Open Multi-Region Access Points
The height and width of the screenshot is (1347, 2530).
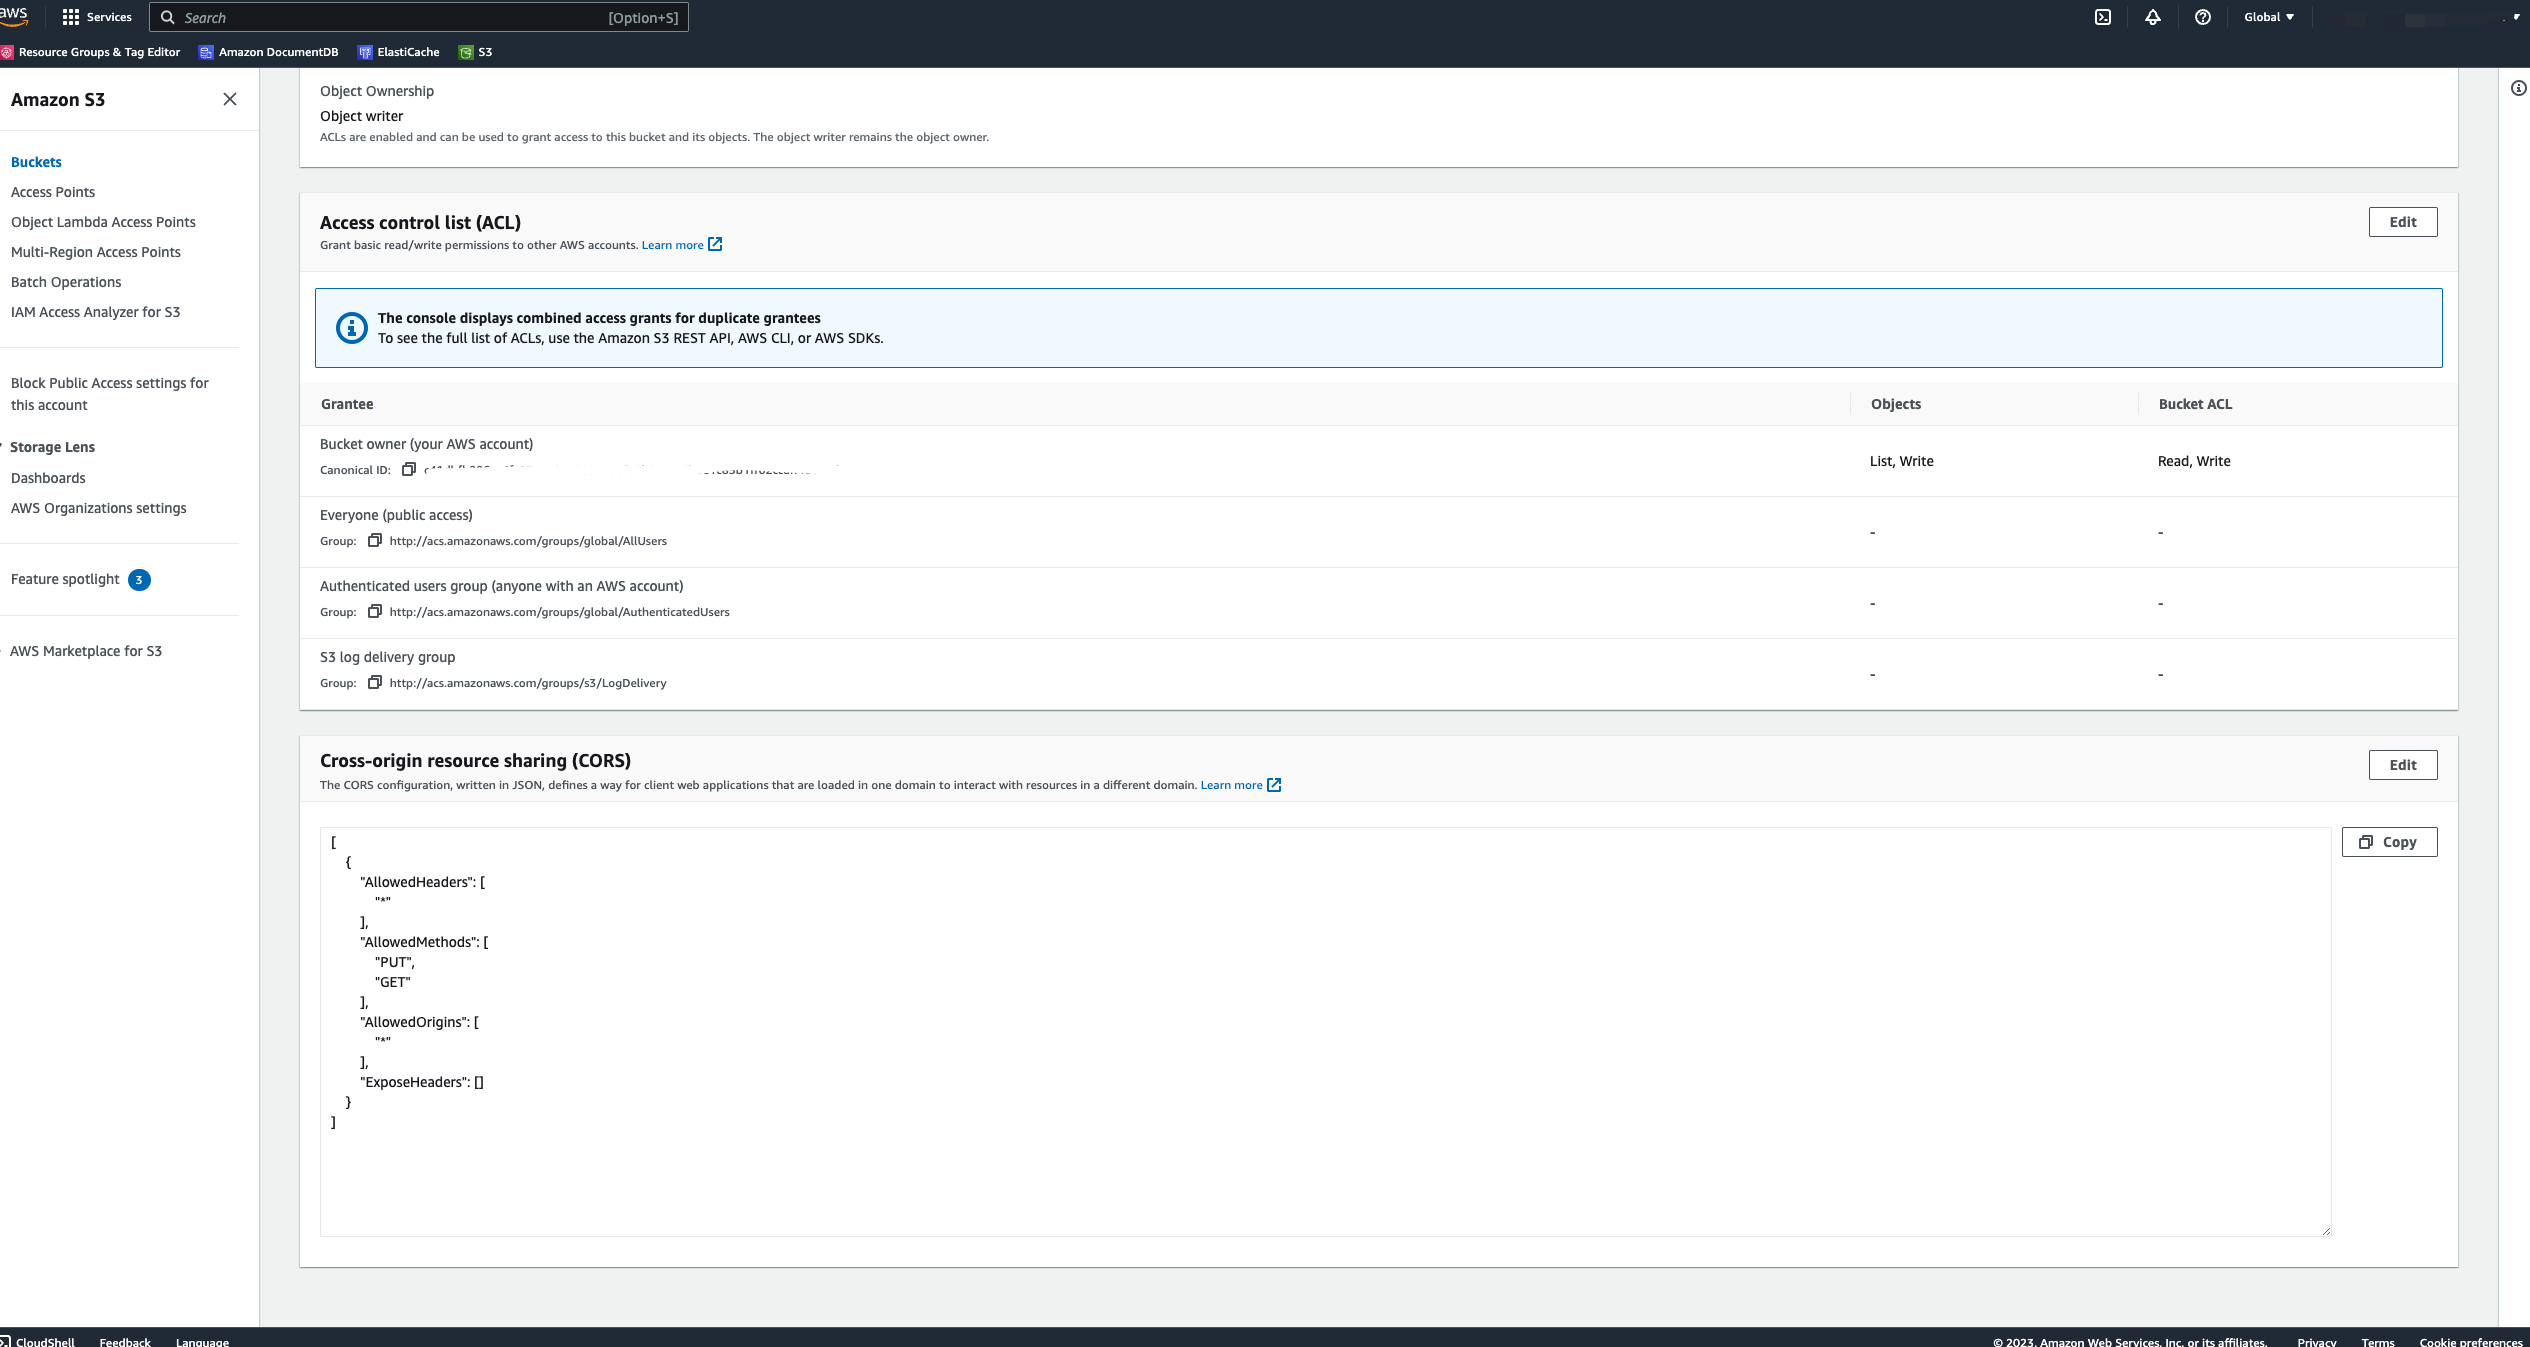point(96,252)
